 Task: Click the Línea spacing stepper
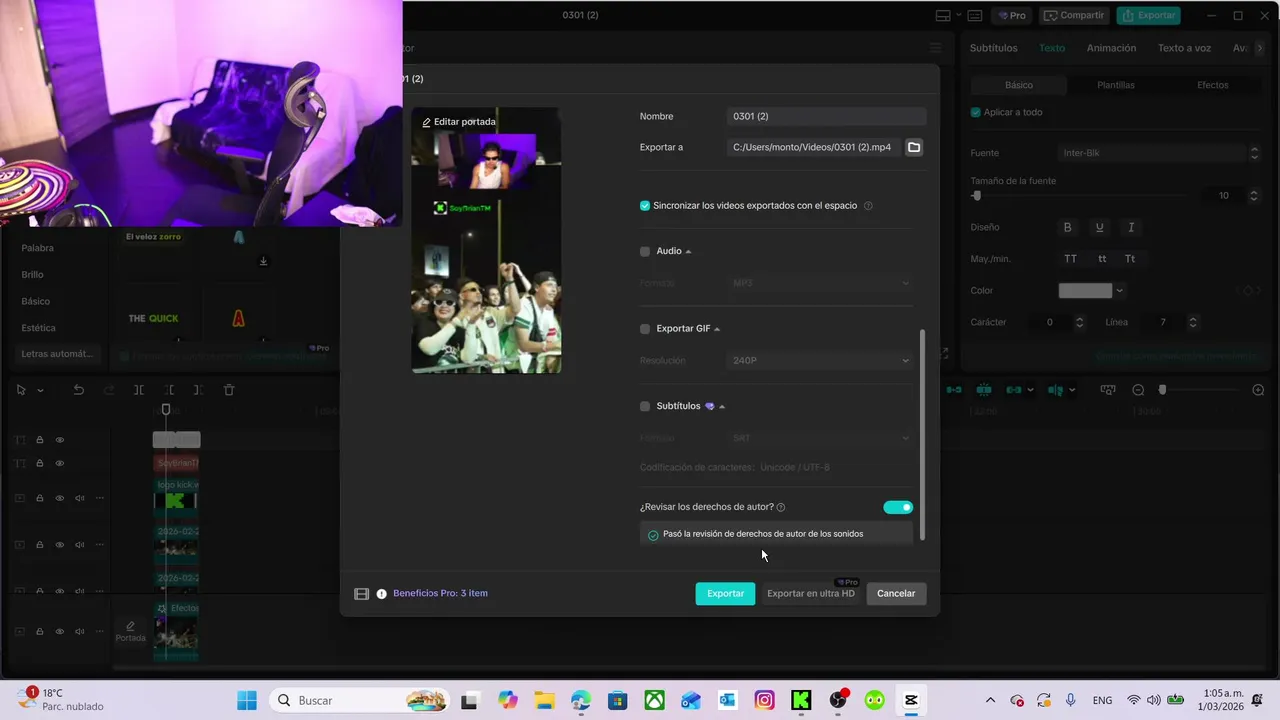[x=1192, y=322]
